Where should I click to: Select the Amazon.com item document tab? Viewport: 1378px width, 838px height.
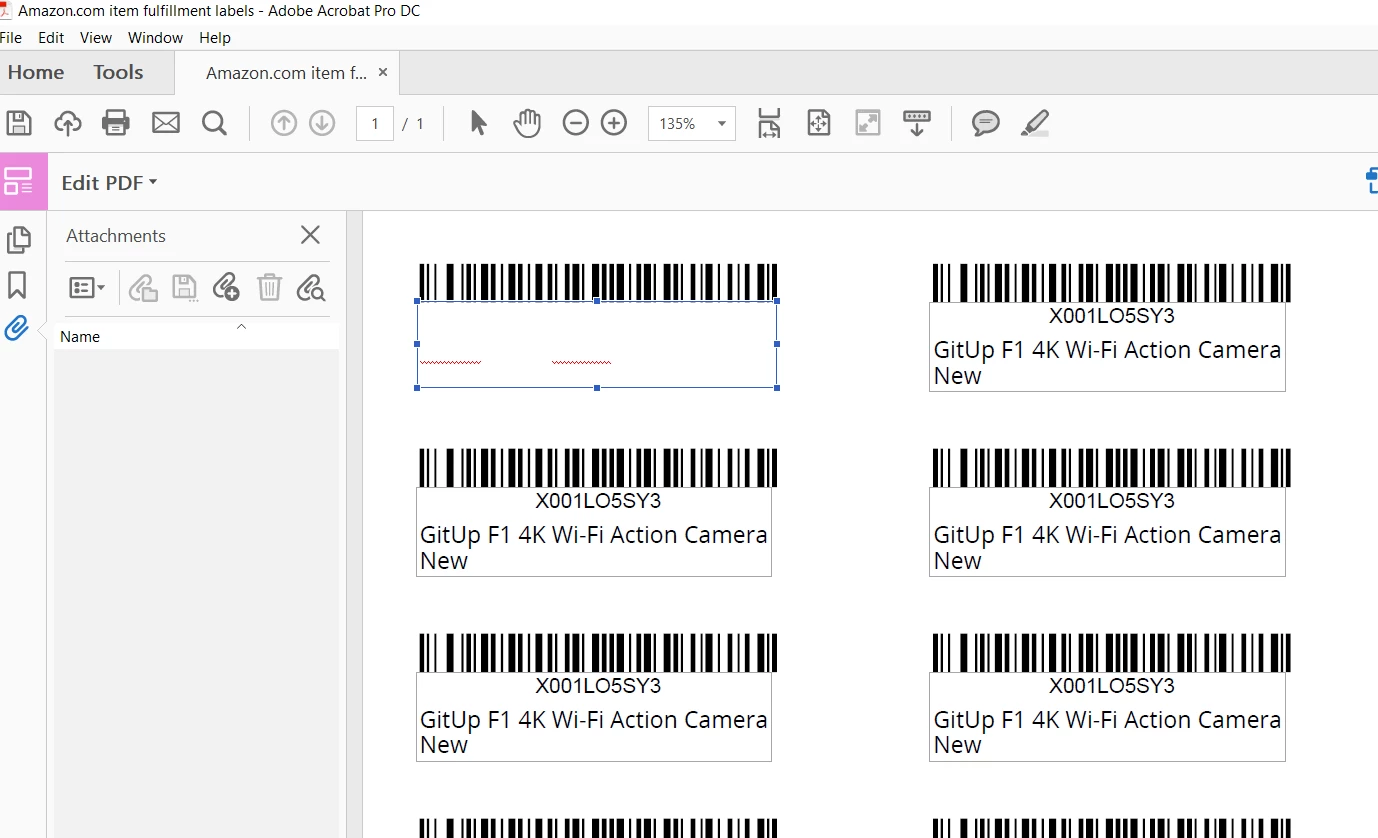[286, 73]
